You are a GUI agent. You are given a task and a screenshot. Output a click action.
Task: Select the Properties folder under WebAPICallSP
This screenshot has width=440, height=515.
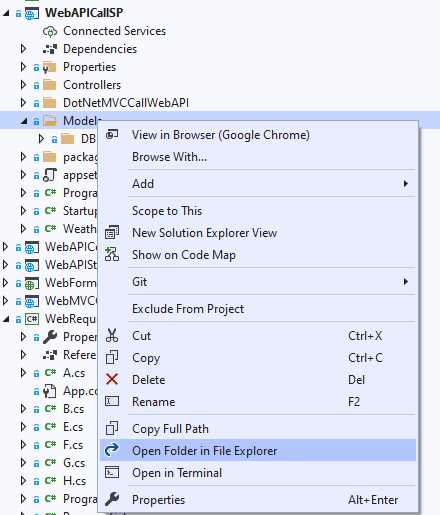click(x=89, y=67)
